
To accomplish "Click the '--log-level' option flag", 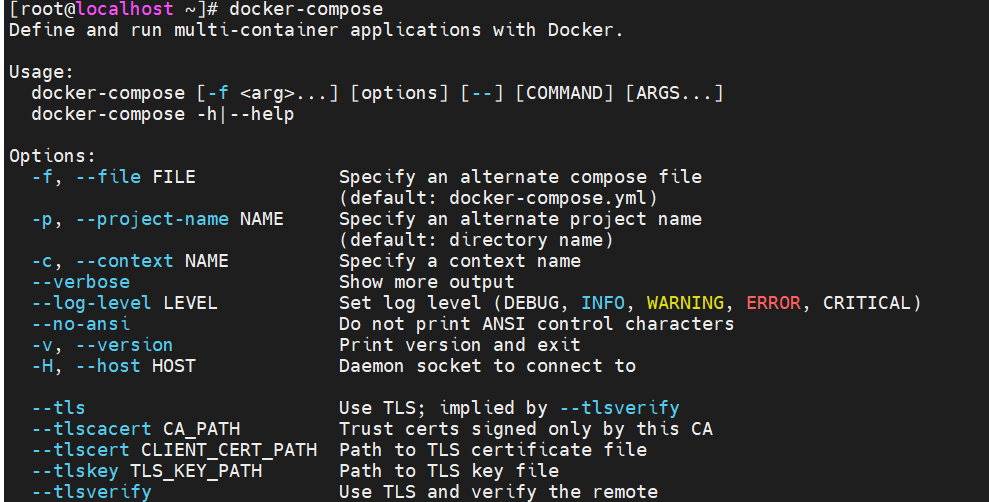I will (91, 303).
